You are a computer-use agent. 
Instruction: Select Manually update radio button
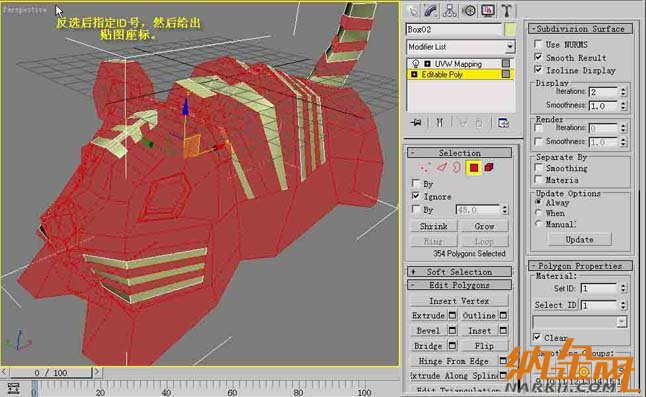coord(538,224)
